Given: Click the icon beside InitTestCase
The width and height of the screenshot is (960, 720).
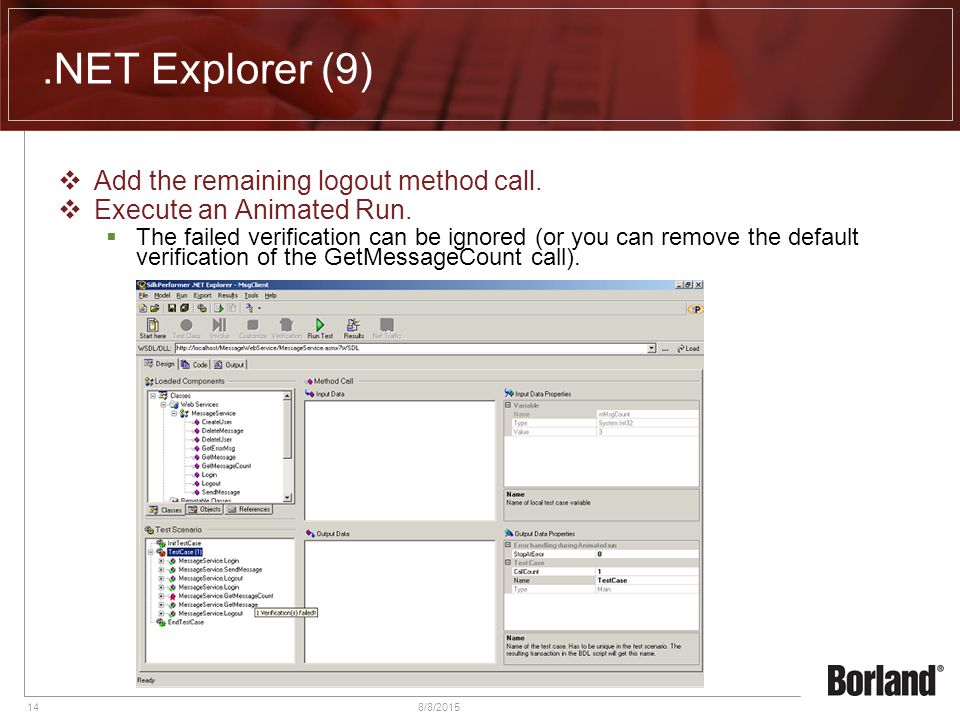Looking at the screenshot, I should coord(161,543).
